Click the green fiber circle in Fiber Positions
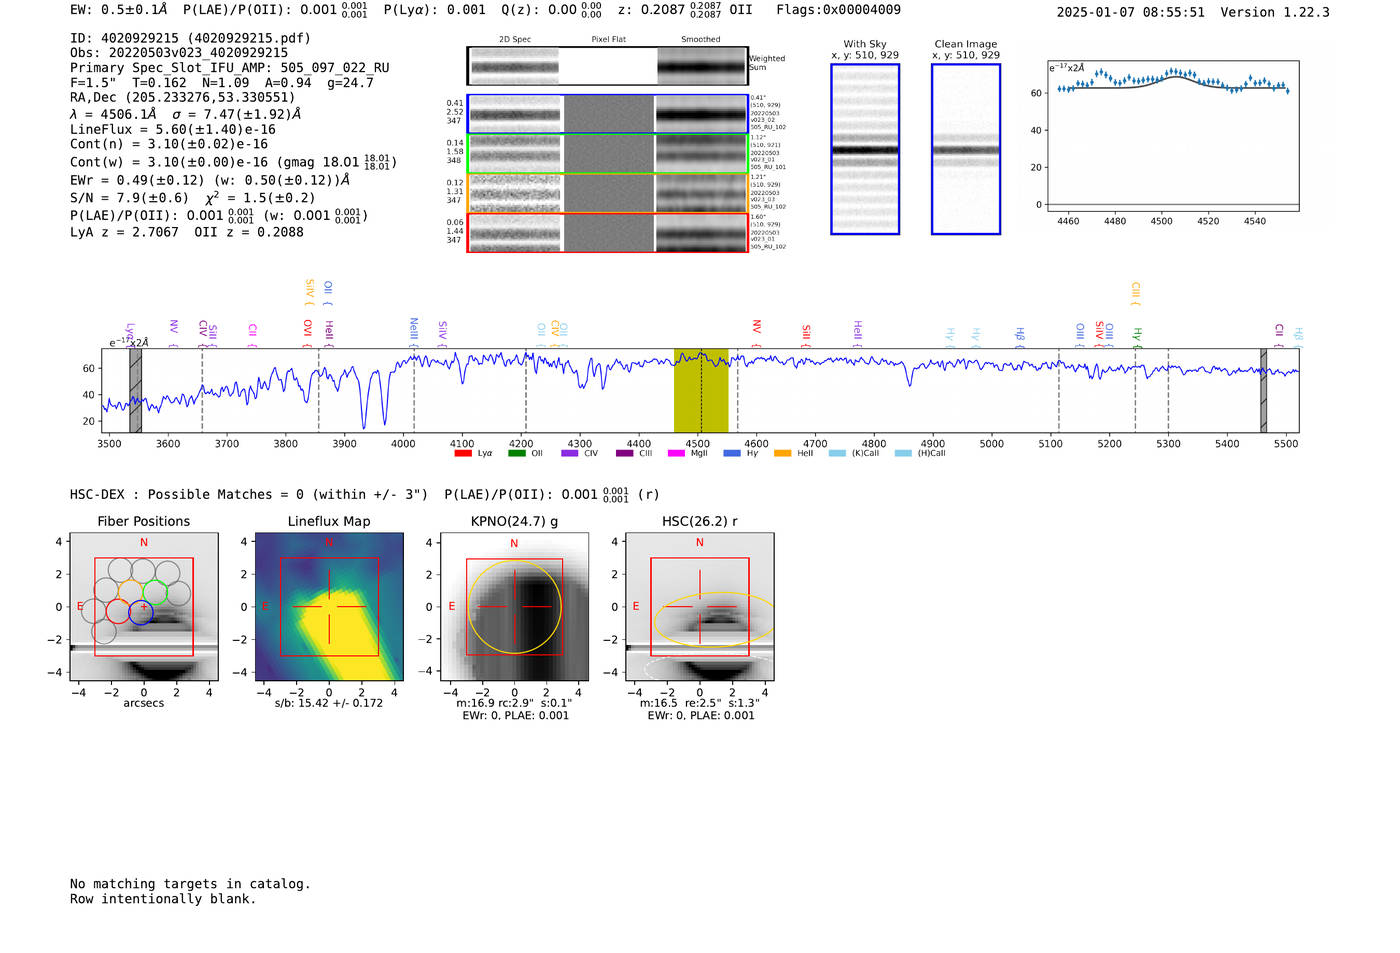This screenshot has height=953, width=1400. pos(155,591)
